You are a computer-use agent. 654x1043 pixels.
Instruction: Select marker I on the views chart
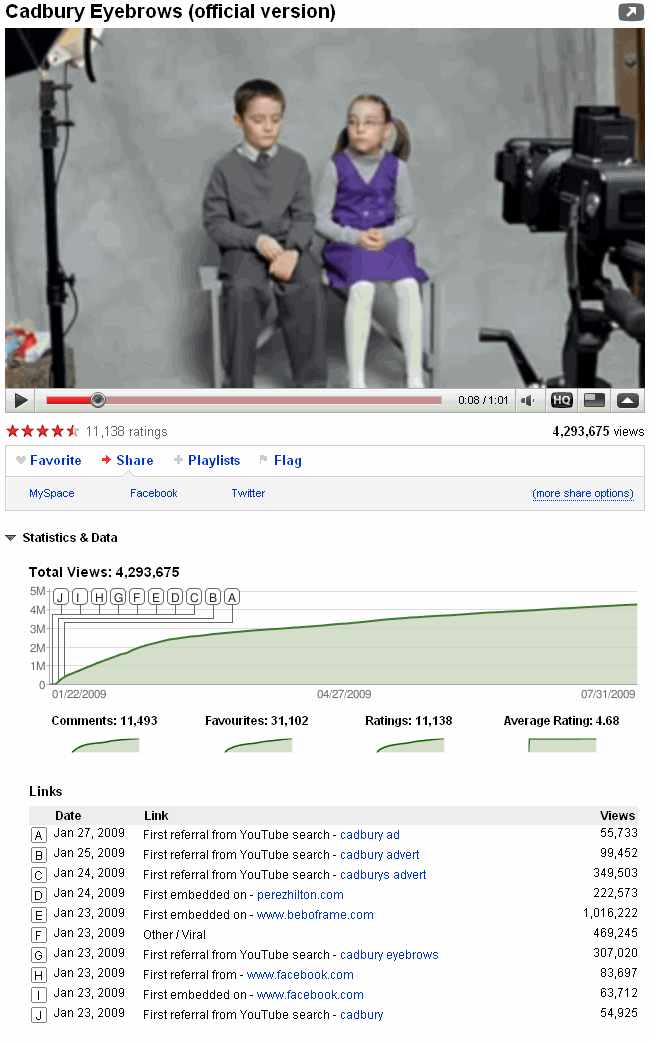pyautogui.click(x=80, y=597)
